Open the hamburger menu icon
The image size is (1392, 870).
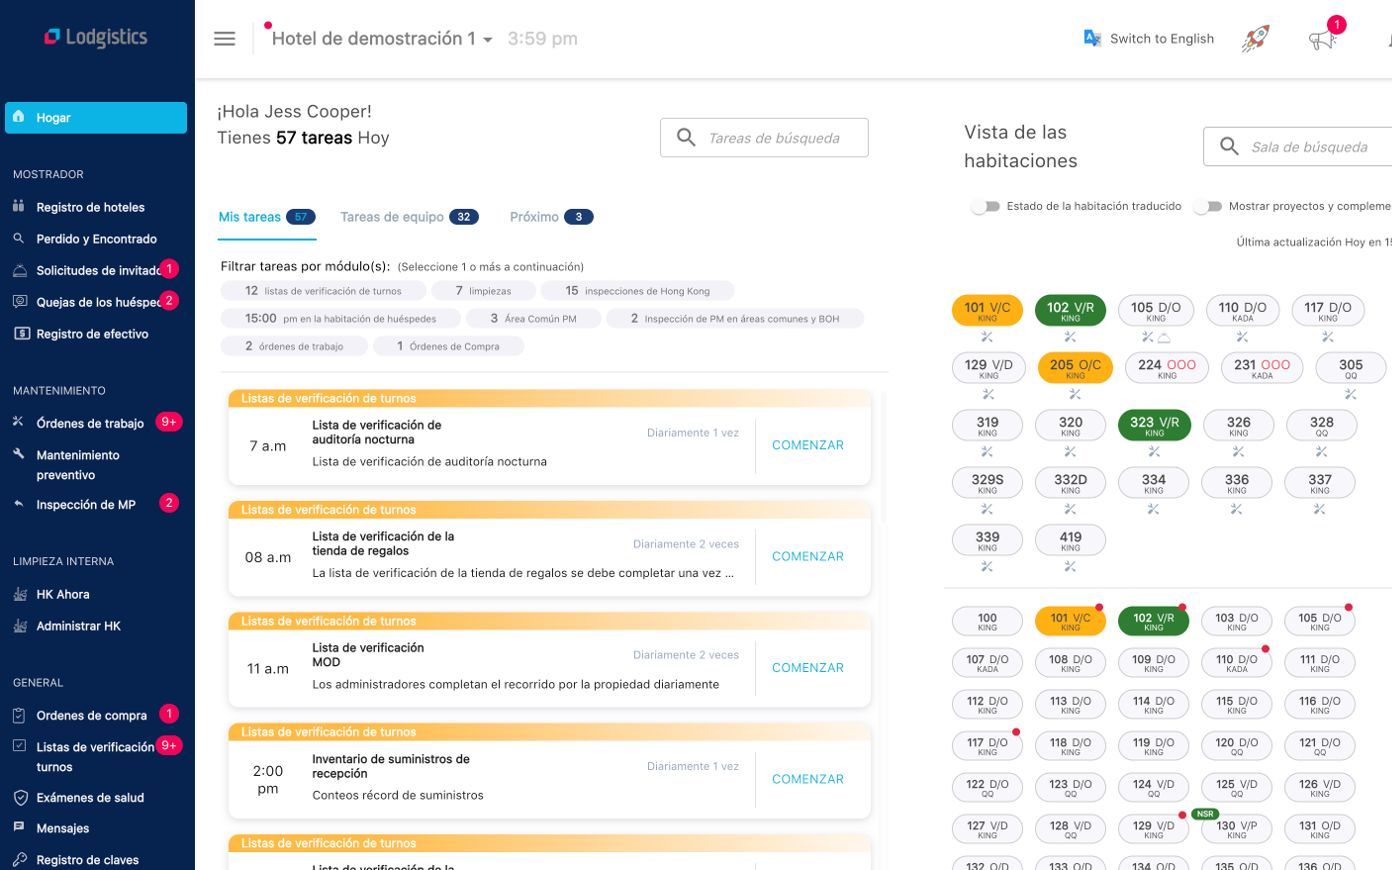(224, 39)
